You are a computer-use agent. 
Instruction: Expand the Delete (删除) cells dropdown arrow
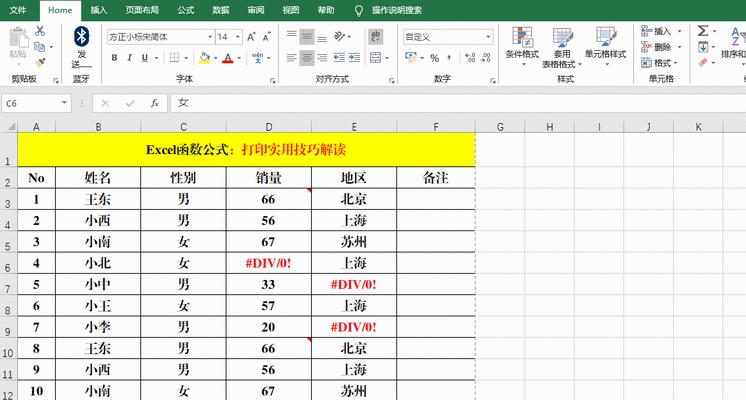679,47
